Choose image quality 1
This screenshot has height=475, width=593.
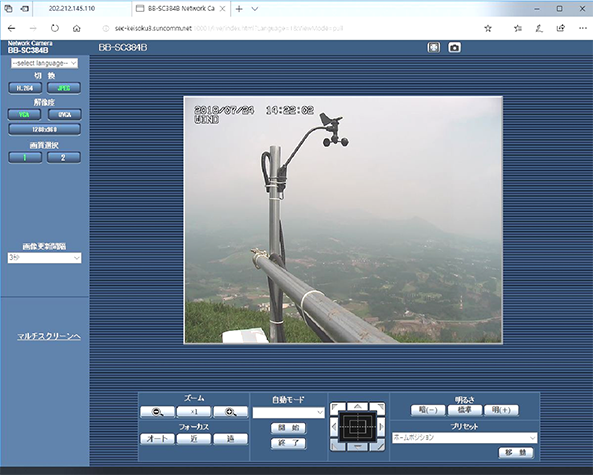tap(25, 157)
